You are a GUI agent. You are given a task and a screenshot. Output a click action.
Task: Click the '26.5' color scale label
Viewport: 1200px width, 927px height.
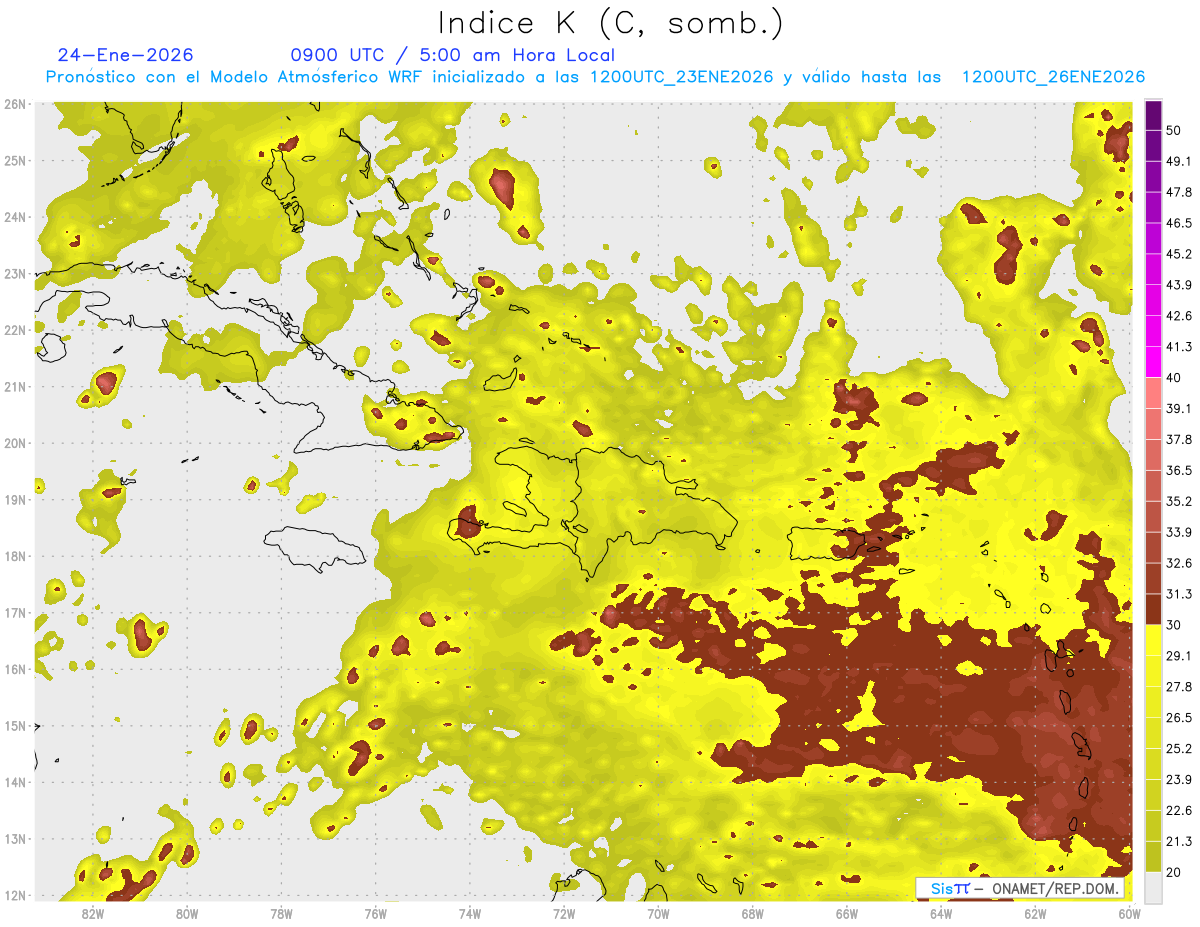point(1179,718)
